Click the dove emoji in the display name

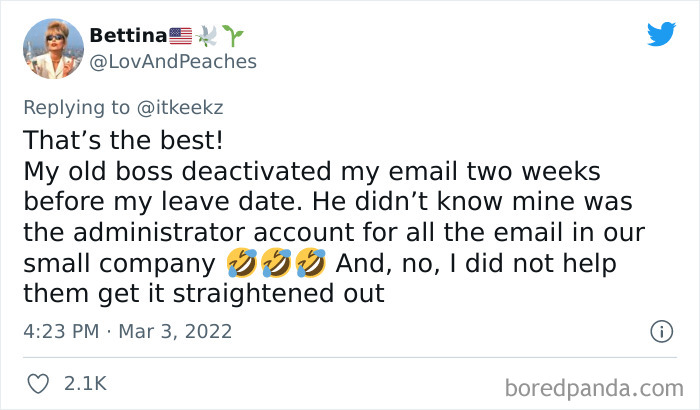coord(210,36)
